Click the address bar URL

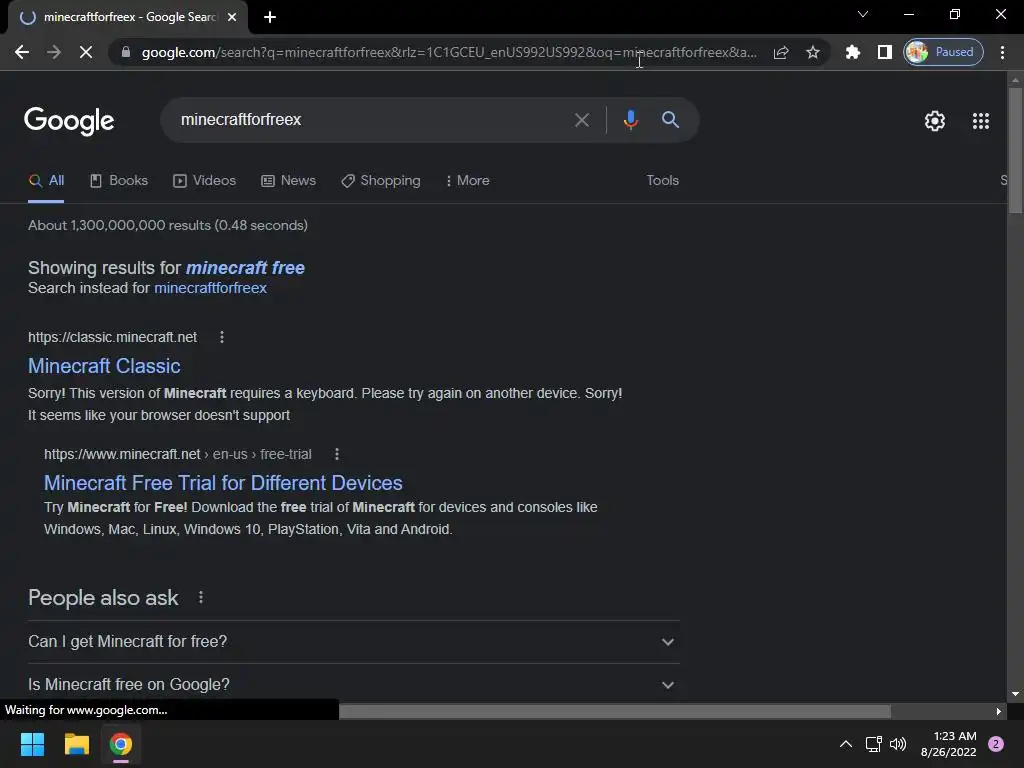pyautogui.click(x=449, y=52)
